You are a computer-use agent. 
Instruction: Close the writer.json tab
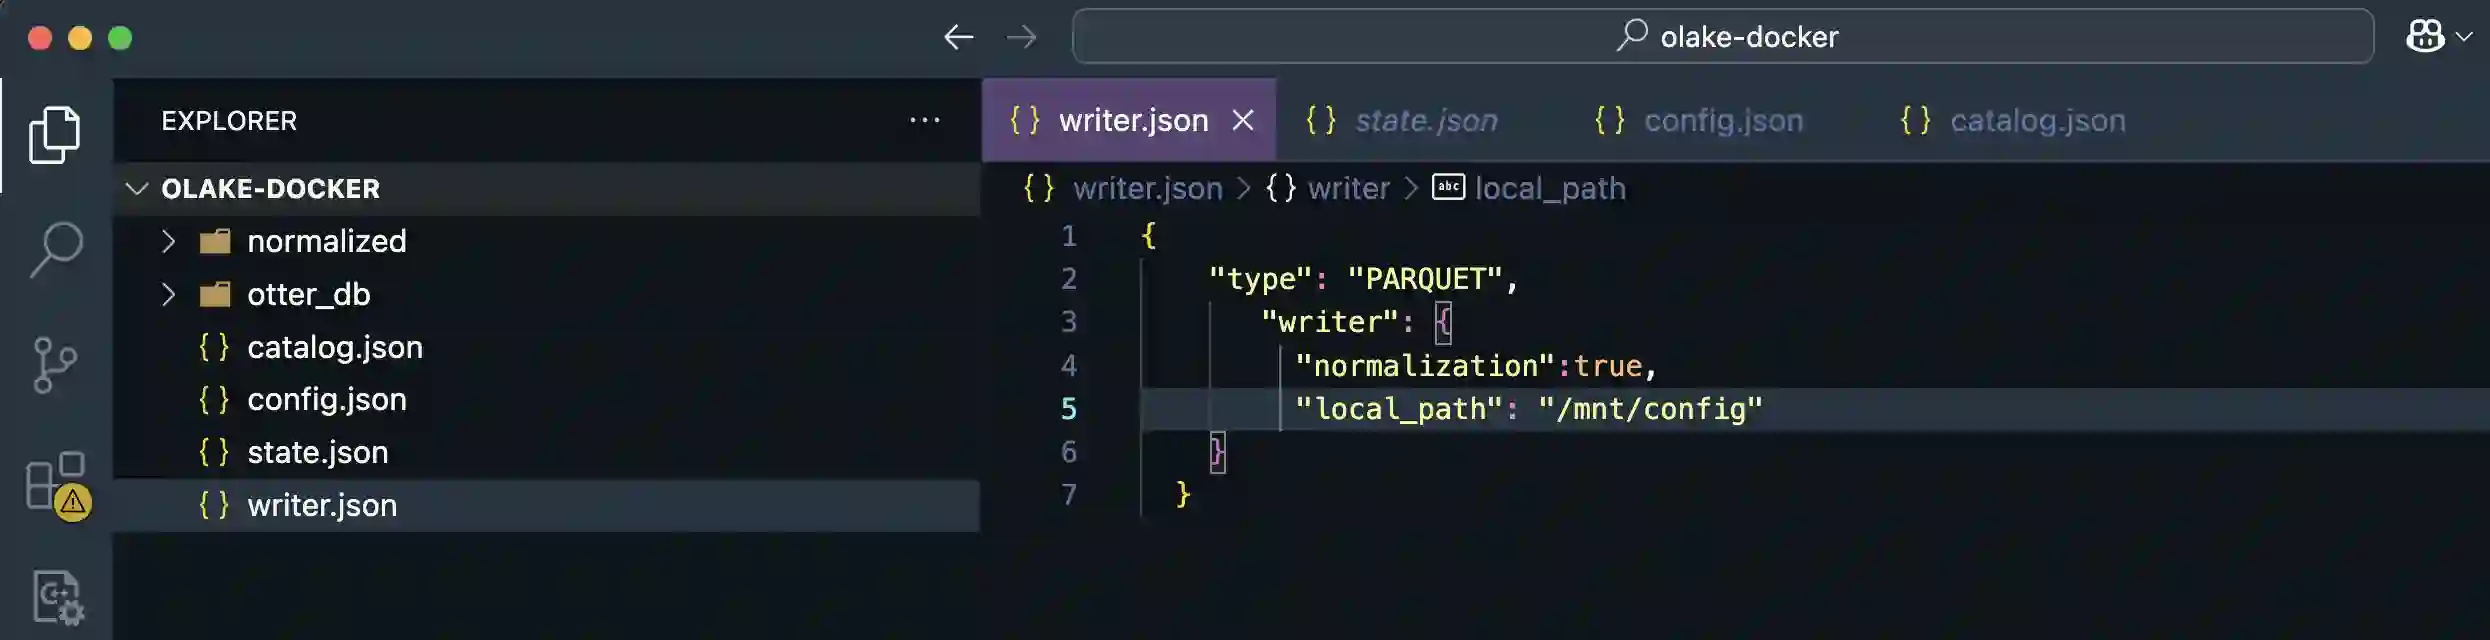click(1243, 121)
